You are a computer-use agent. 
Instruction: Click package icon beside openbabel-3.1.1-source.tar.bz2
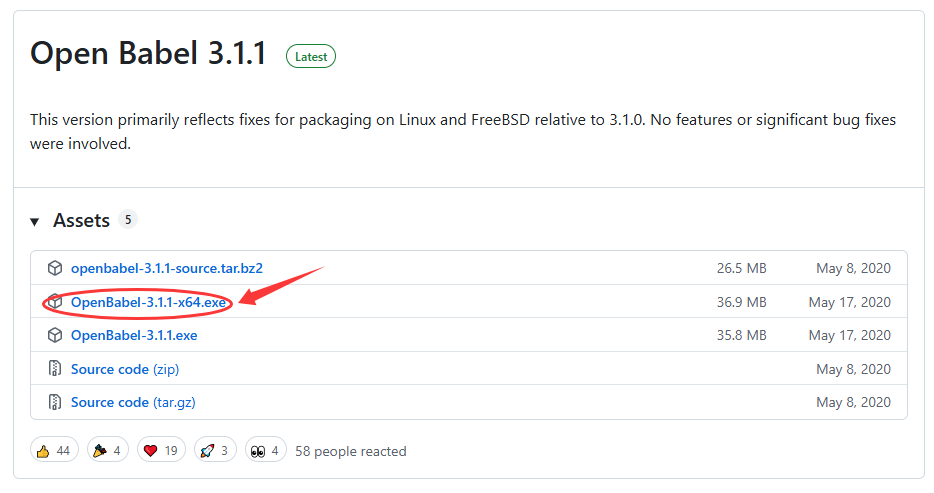(x=55, y=268)
